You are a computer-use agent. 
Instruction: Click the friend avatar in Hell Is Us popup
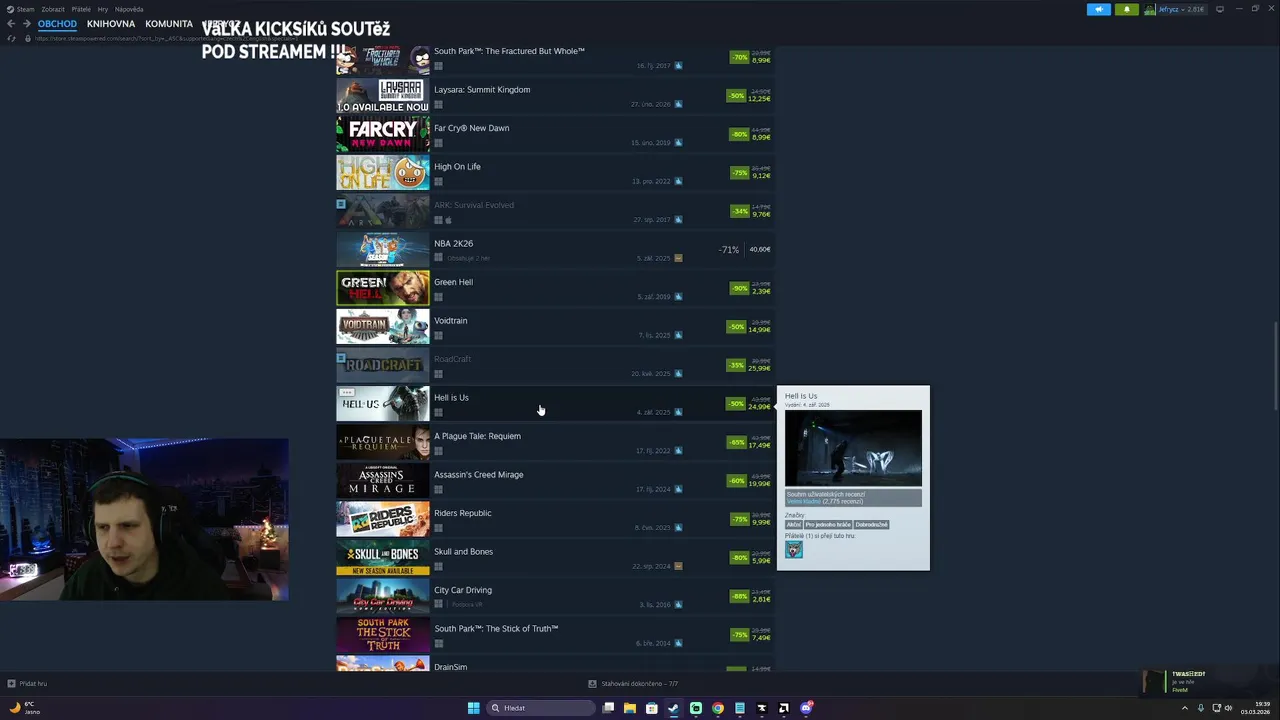tap(794, 550)
